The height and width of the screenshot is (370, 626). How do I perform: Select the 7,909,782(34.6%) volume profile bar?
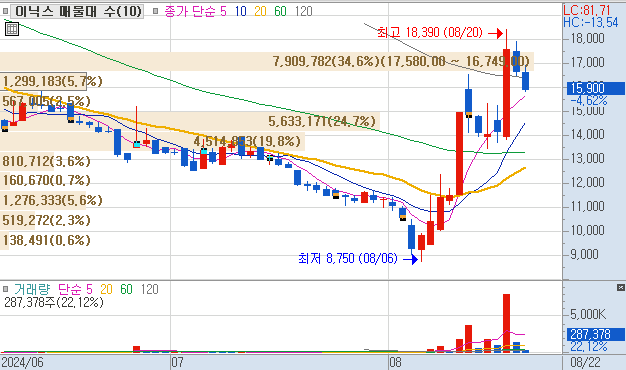click(x=267, y=61)
